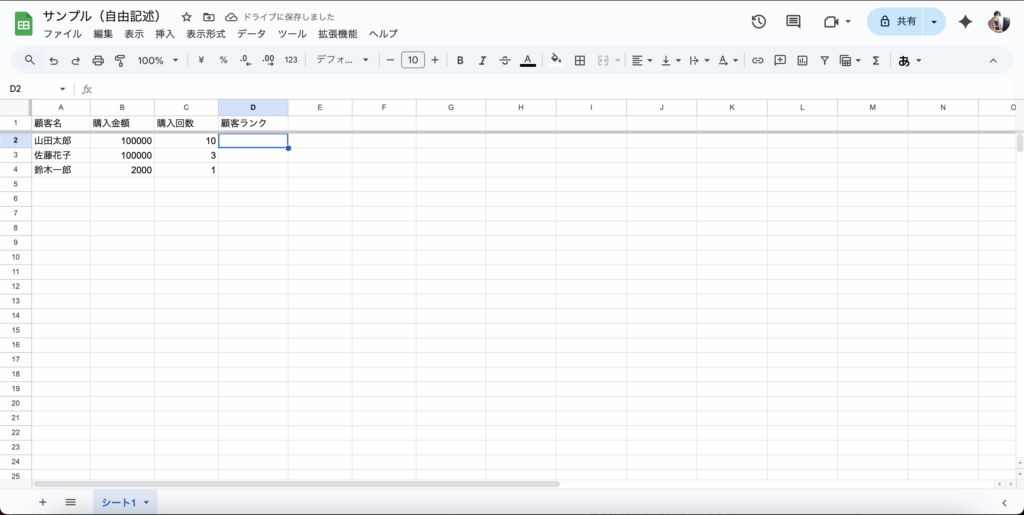Open the borders menu
Image resolution: width=1024 pixels, height=515 pixels.
click(579, 61)
